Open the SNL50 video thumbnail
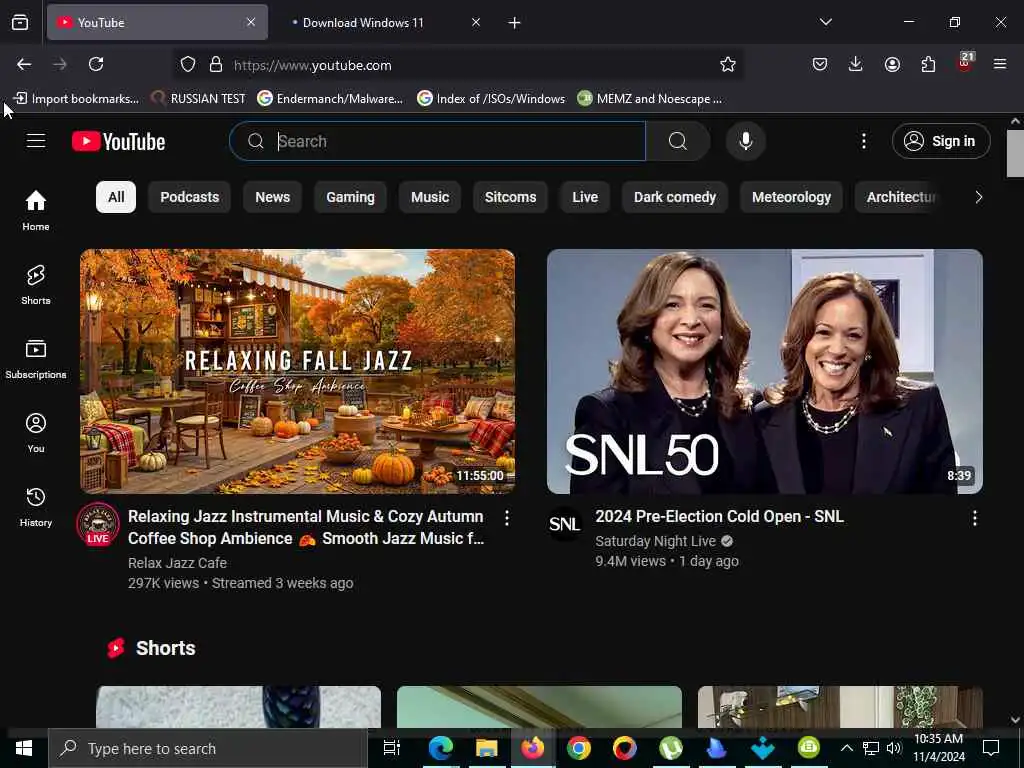The width and height of the screenshot is (1024, 768). pyautogui.click(x=764, y=371)
